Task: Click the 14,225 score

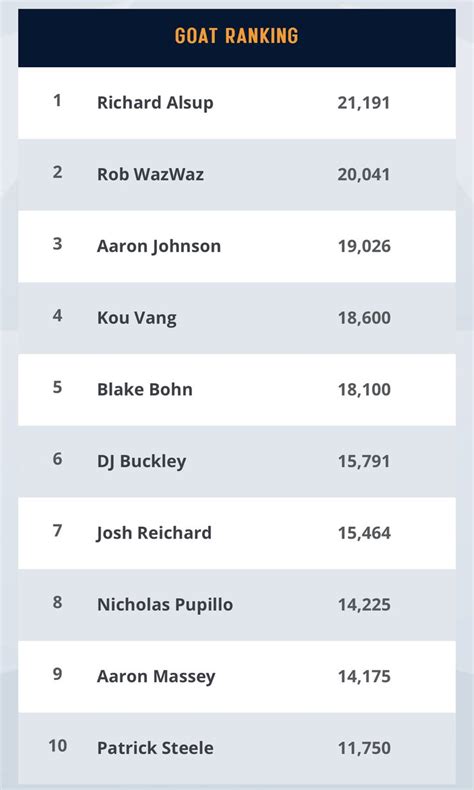Action: (364, 605)
